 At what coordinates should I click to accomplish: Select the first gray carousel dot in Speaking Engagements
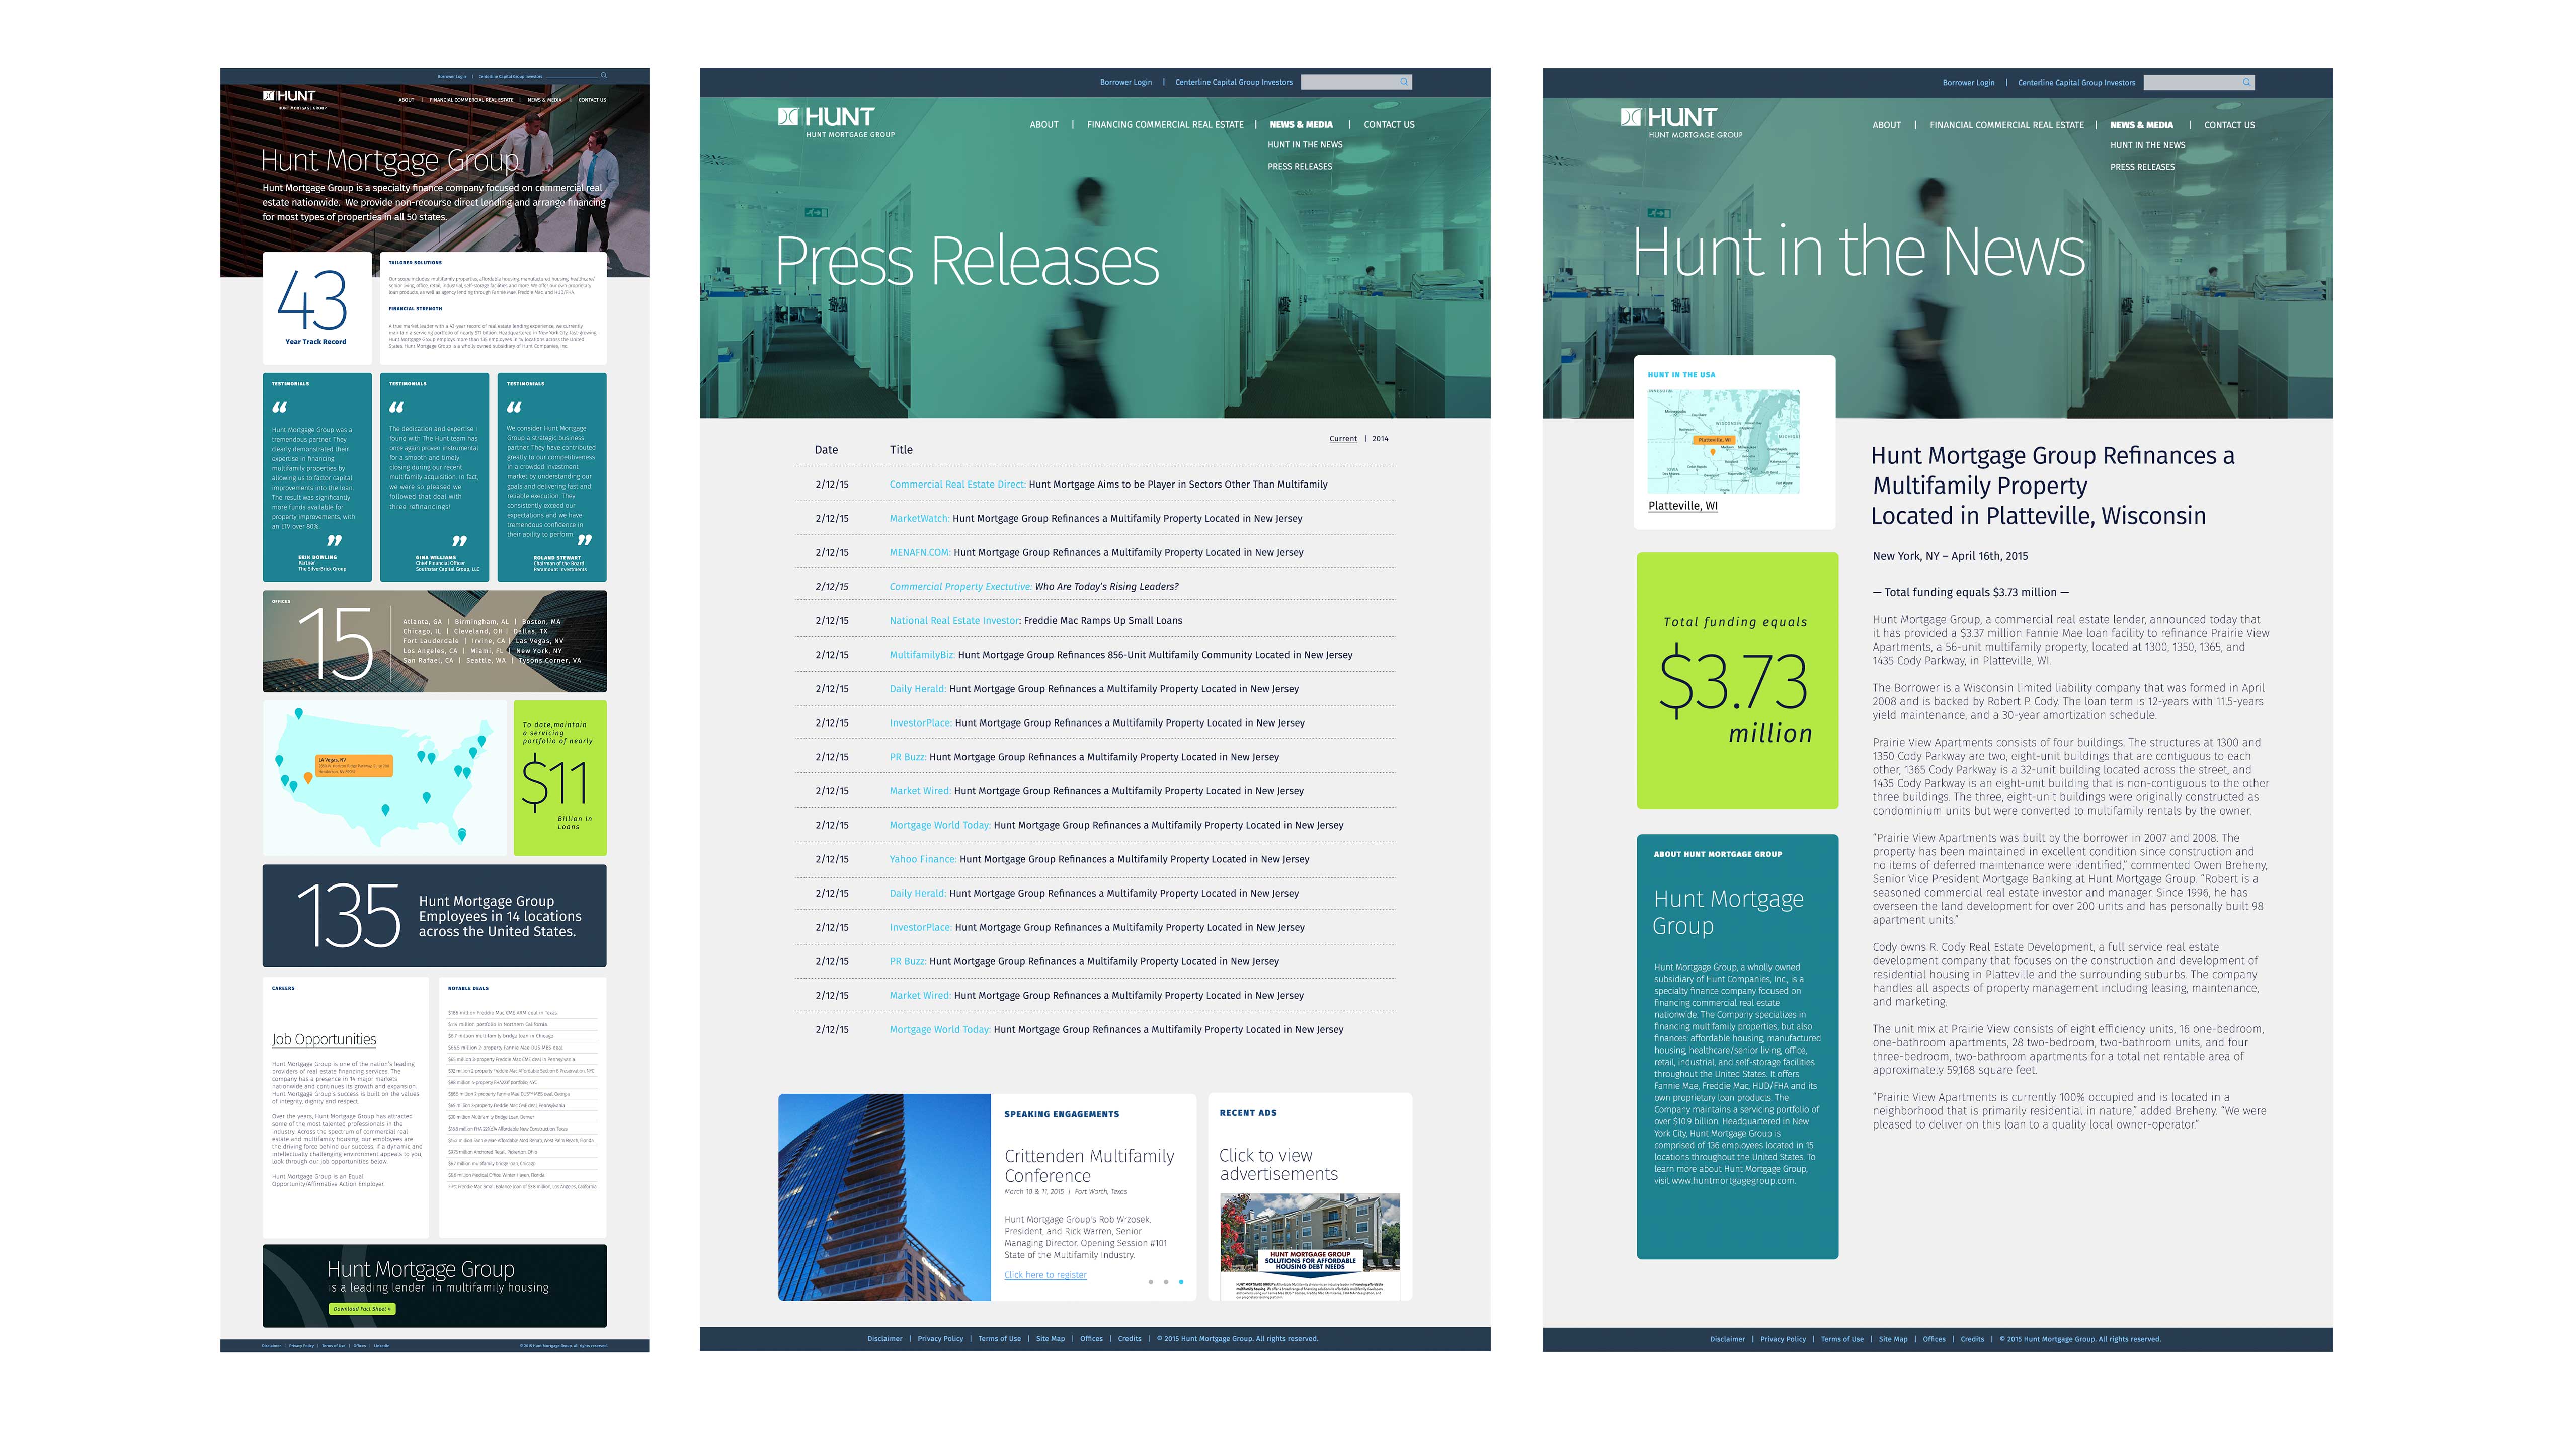point(1151,1281)
